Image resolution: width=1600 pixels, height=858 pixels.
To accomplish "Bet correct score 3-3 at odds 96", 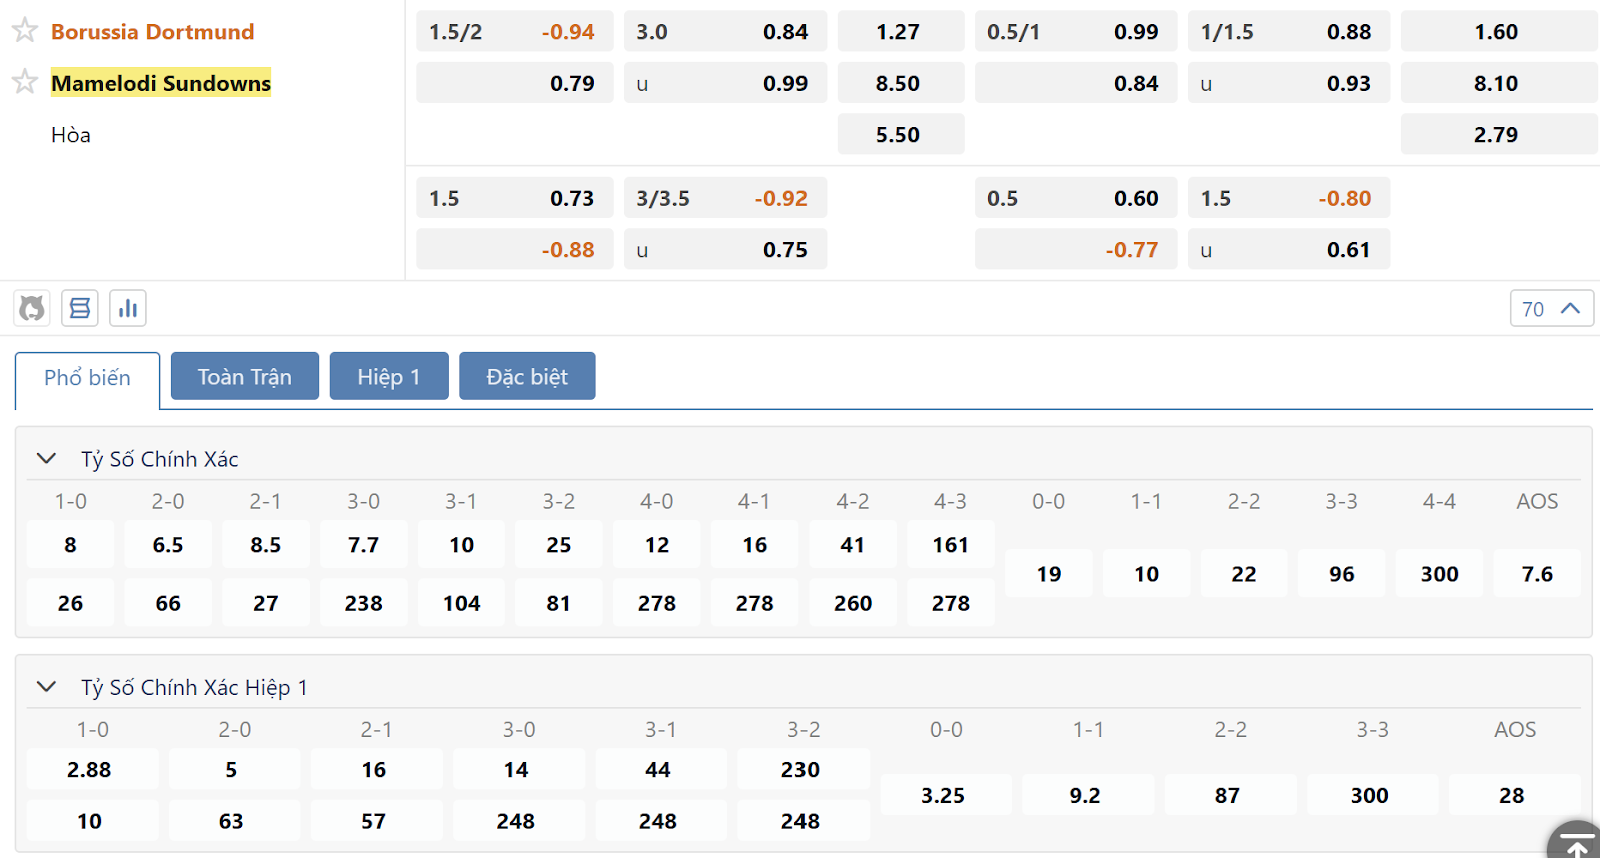I will 1342,574.
